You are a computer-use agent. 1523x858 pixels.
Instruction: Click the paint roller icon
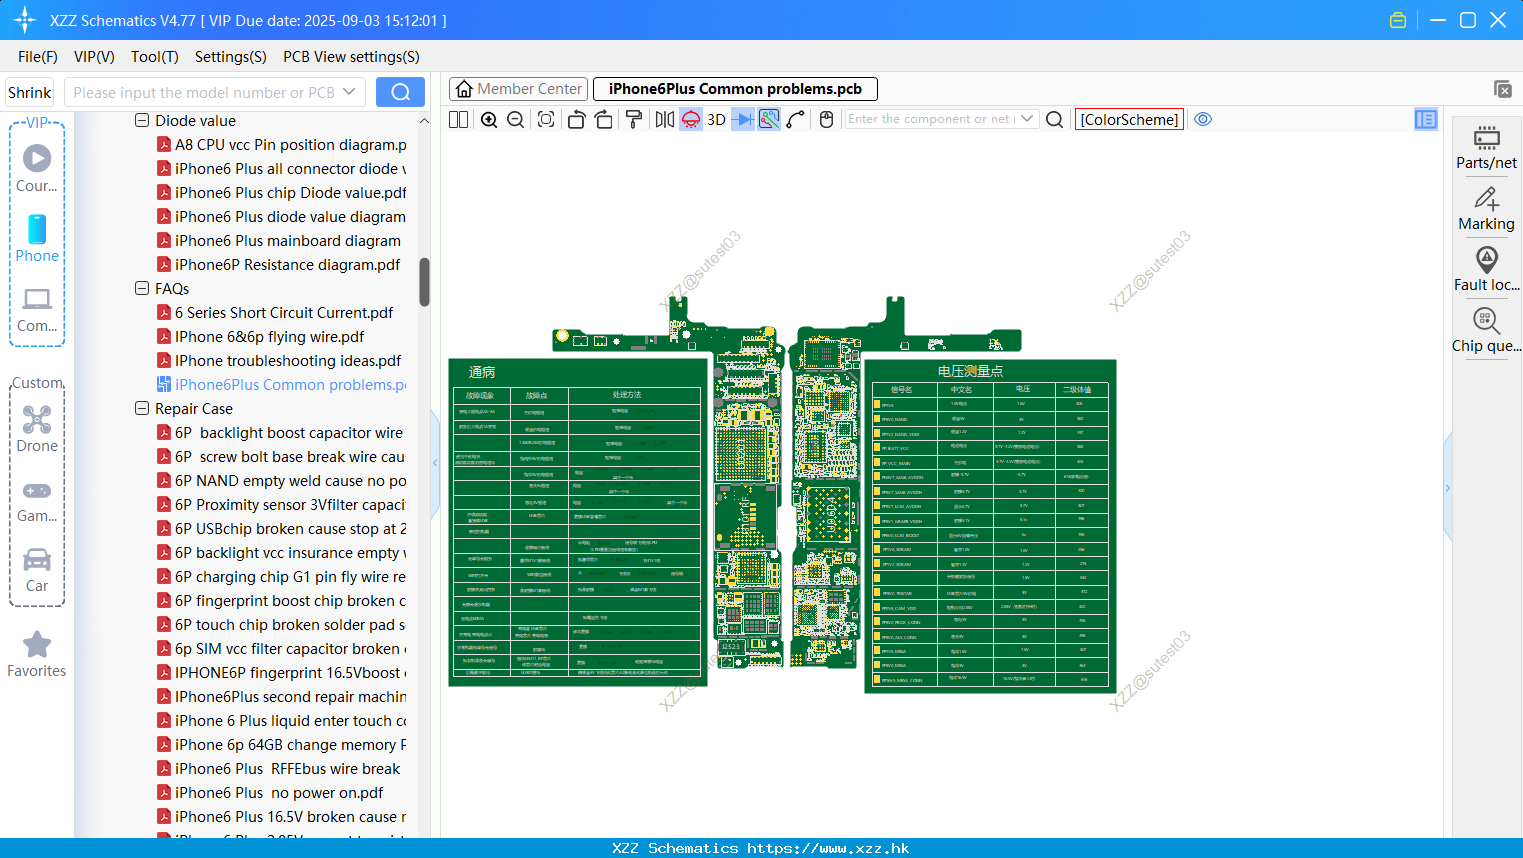(x=634, y=120)
